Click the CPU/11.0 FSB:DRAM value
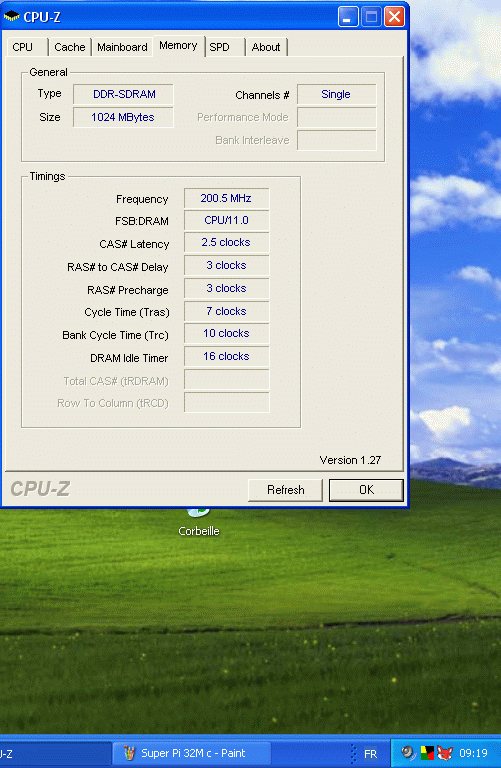Viewport: 501px width, 768px height. pyautogui.click(x=226, y=220)
